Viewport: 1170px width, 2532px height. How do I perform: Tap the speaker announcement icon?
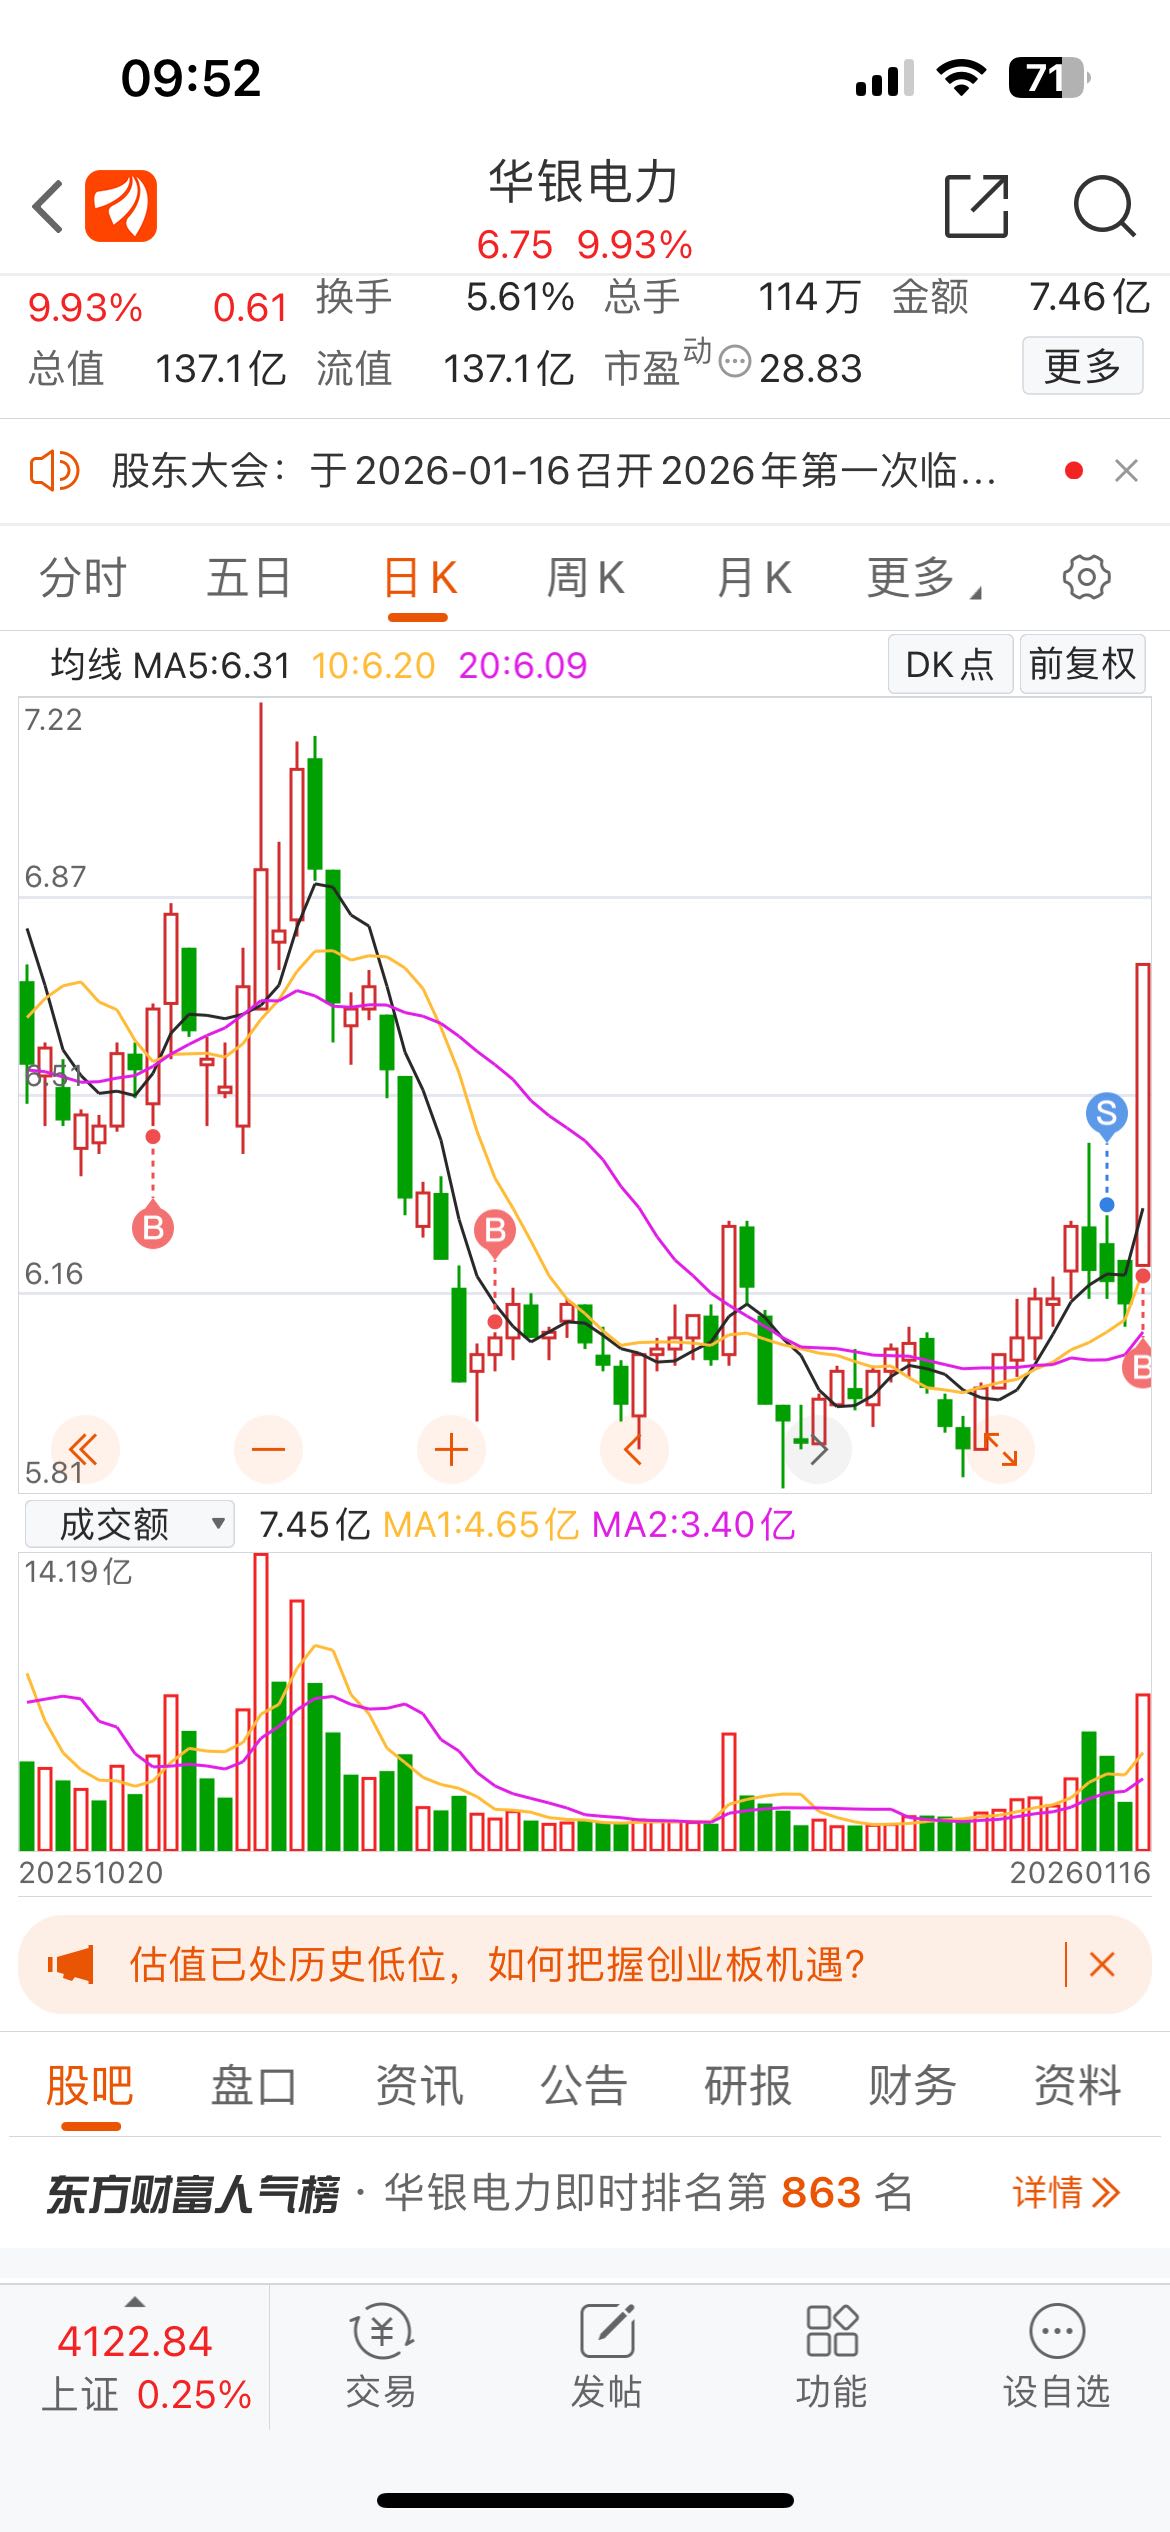tap(54, 470)
